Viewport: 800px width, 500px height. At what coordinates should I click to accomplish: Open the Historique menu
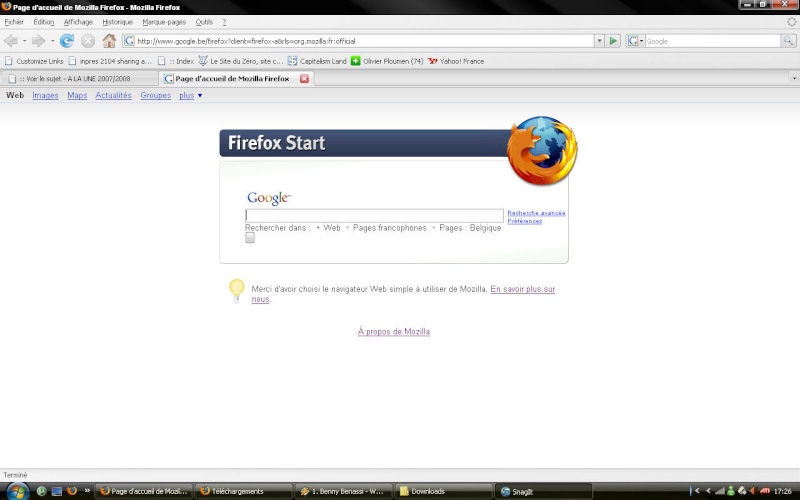point(117,22)
